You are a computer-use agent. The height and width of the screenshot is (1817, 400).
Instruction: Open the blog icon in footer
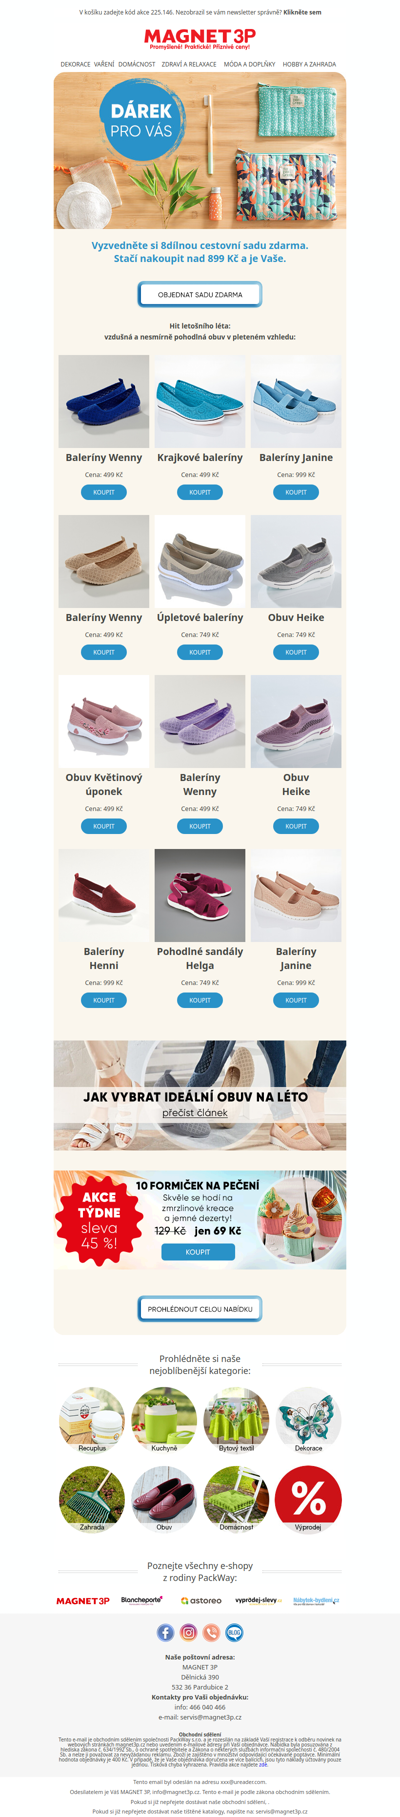pyautogui.click(x=235, y=1633)
